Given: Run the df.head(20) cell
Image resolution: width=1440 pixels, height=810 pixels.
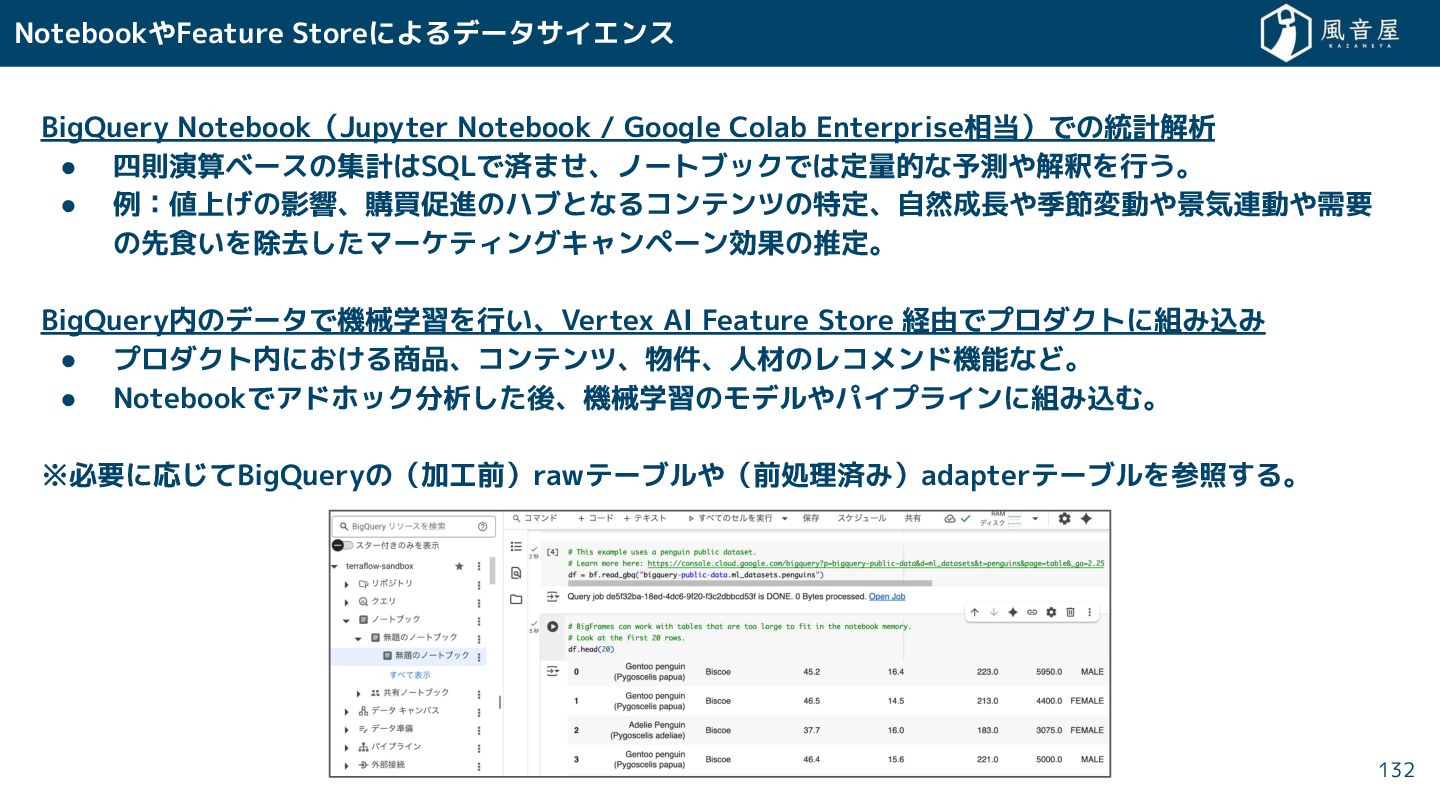Looking at the screenshot, I should point(552,627).
